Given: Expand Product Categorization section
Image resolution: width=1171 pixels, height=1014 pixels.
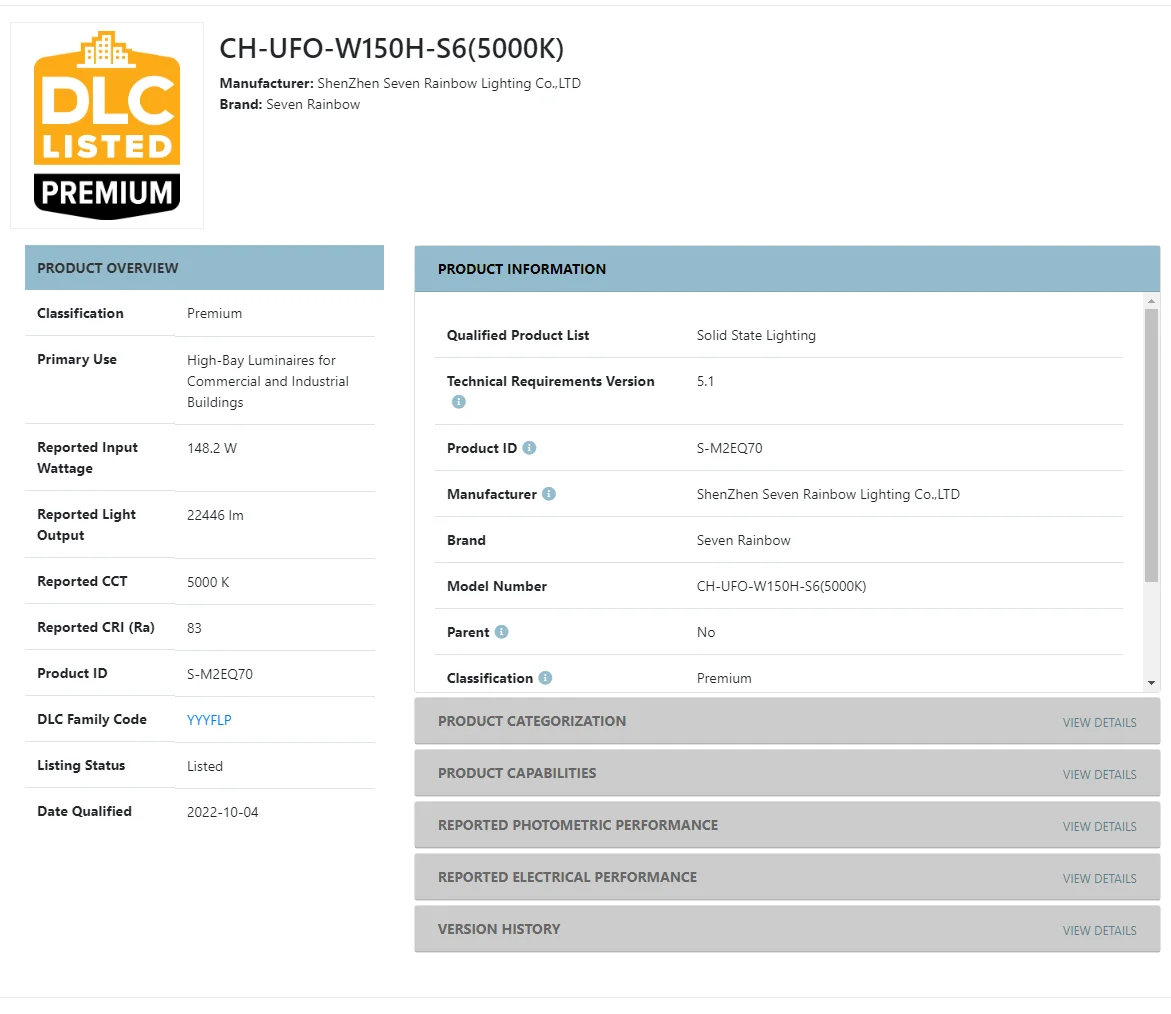Looking at the screenshot, I should coord(787,721).
